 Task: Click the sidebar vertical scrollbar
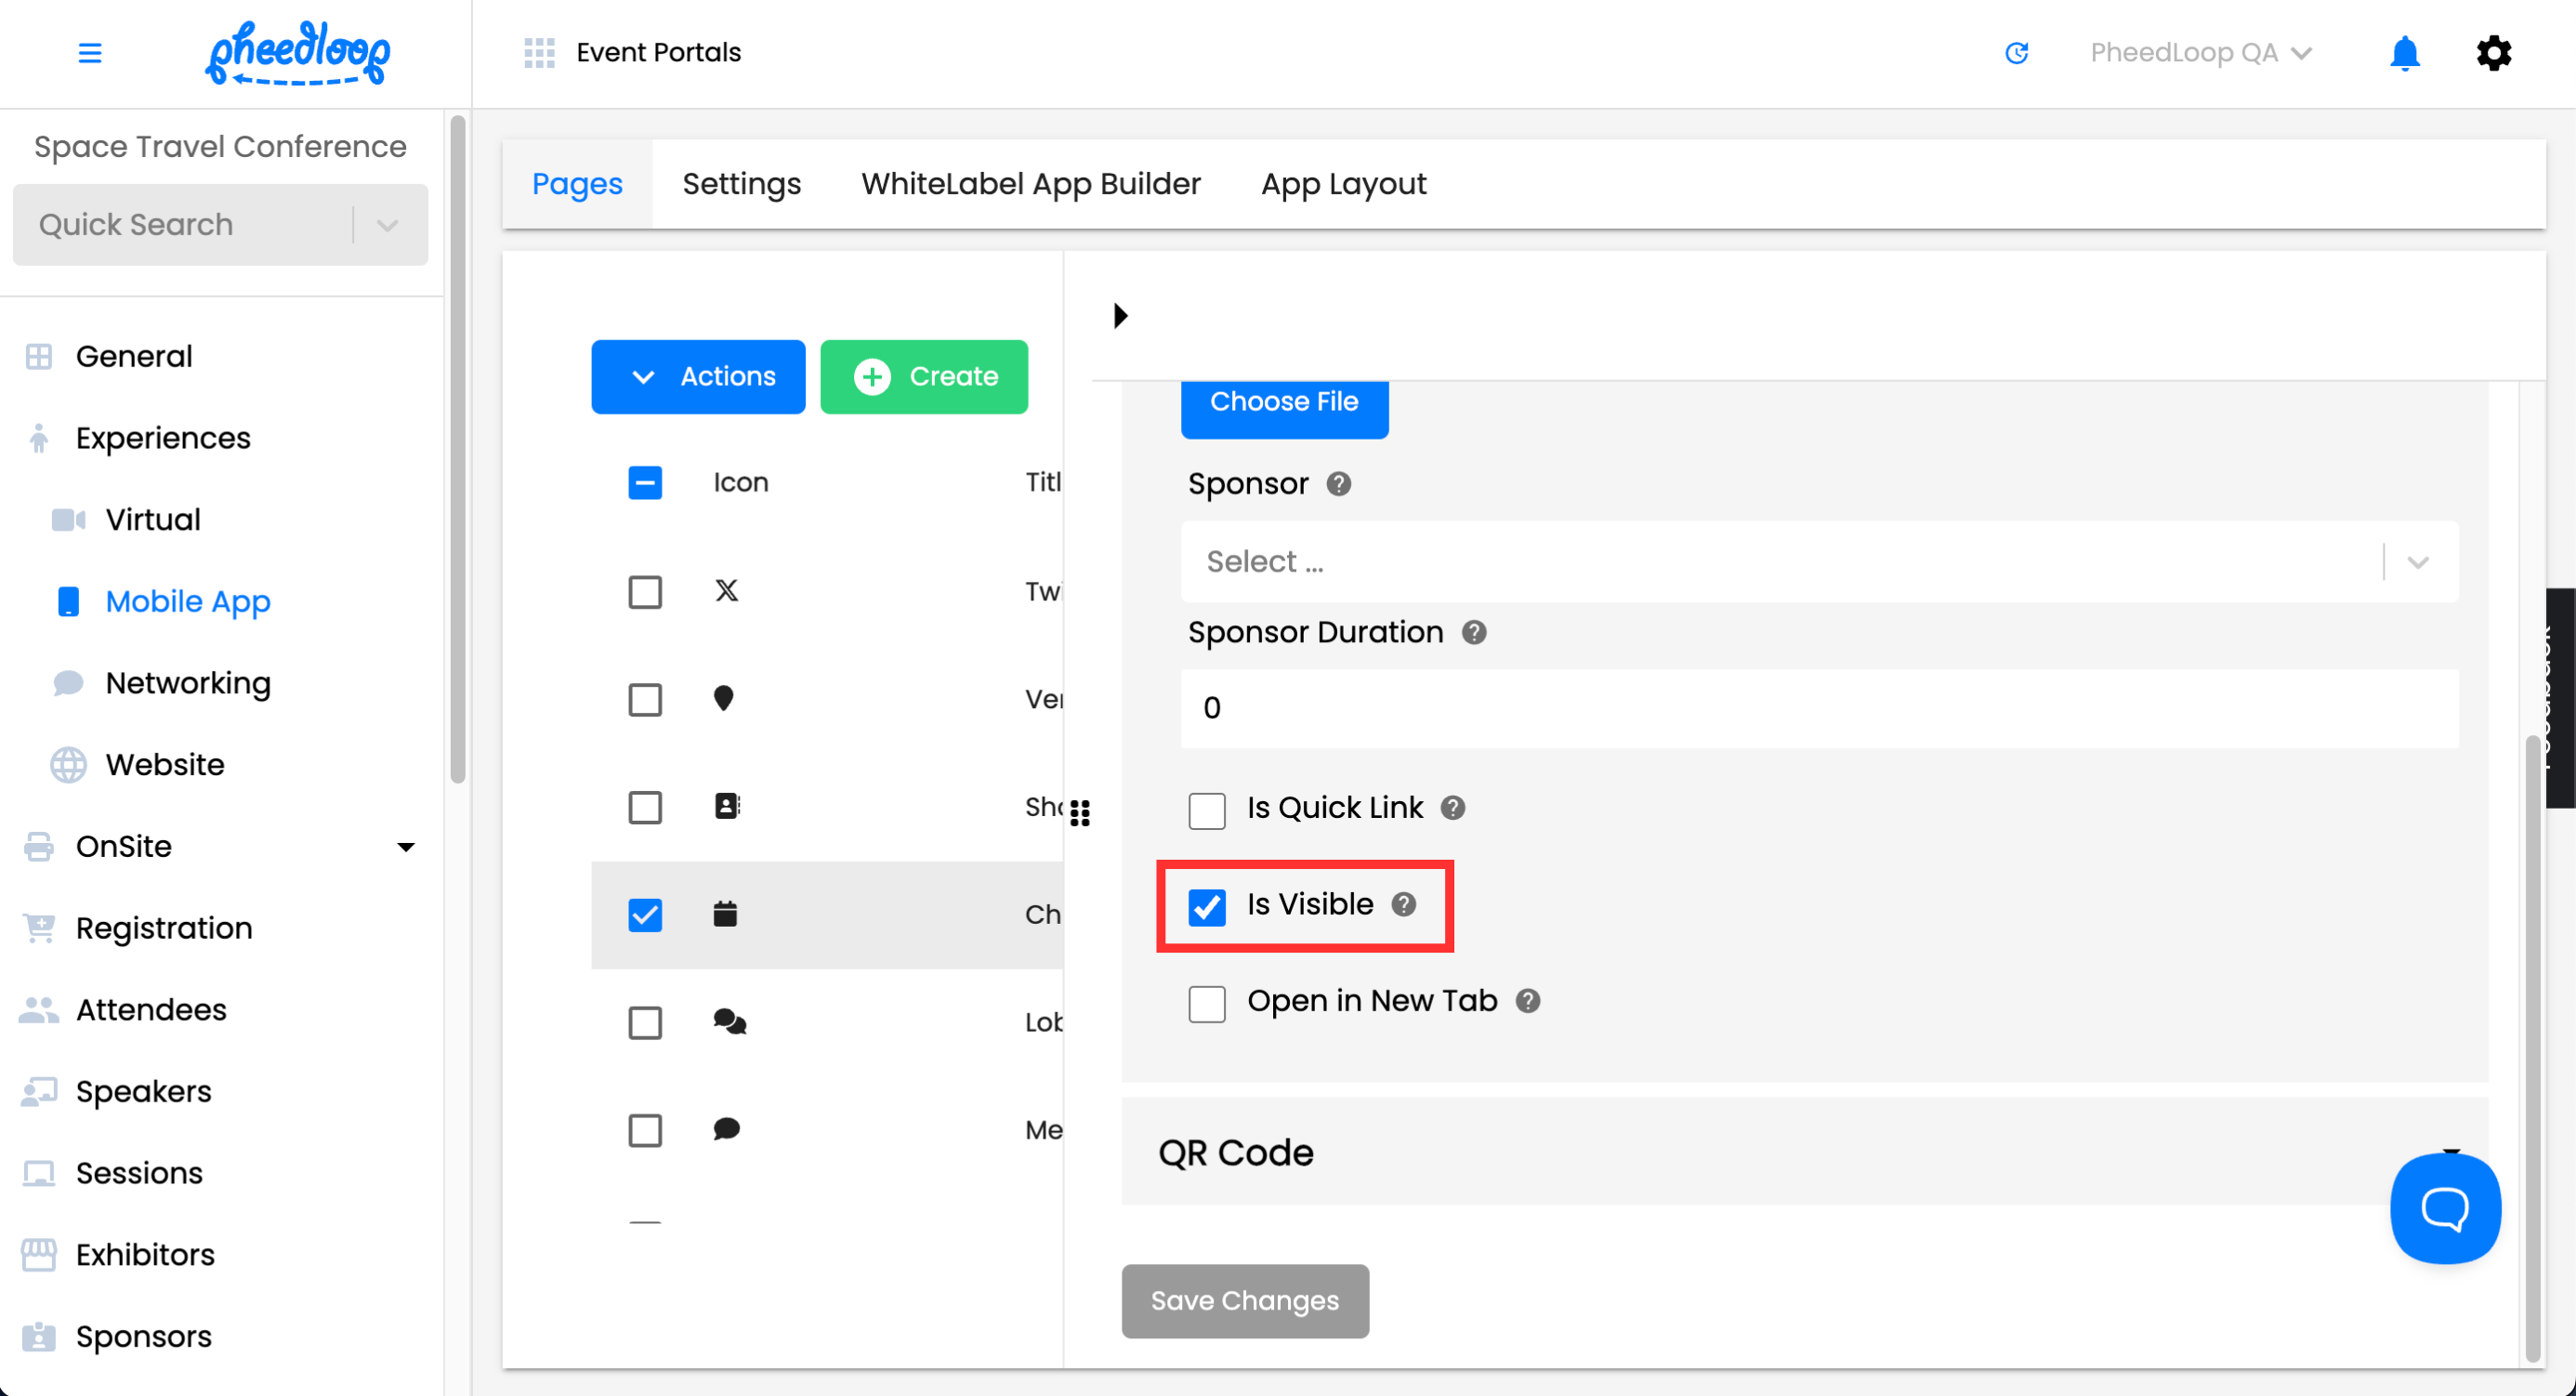click(x=458, y=450)
